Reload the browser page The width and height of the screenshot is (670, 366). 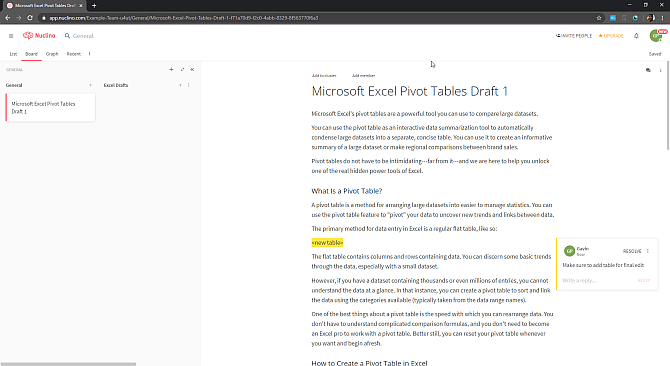click(30, 18)
